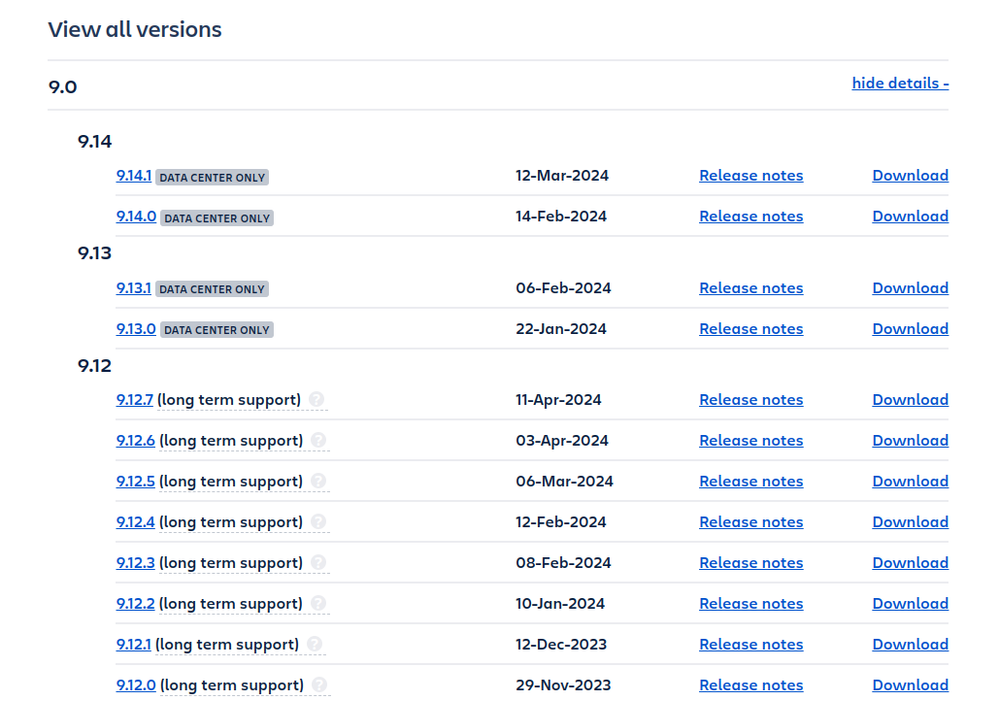Click the question mark after 9.12.2
Screen dimensions: 999x701
coord(318,603)
